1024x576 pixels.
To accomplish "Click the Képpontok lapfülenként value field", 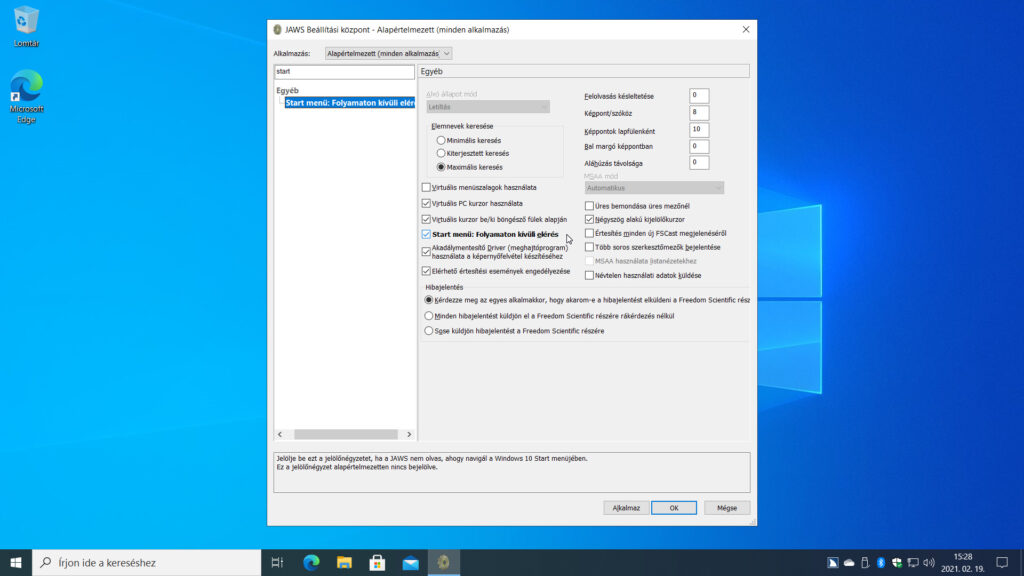I will [699, 129].
